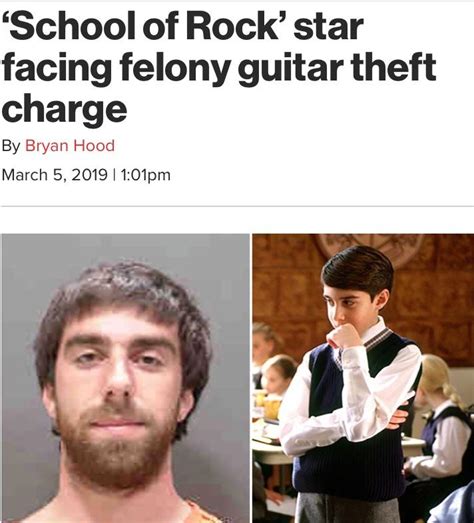Click the word 'felony' in the headline
The height and width of the screenshot is (523, 474).
pyautogui.click(x=175, y=68)
